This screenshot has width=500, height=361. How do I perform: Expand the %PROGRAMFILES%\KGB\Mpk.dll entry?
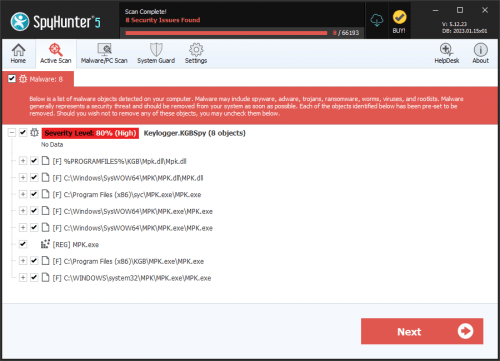(x=23, y=161)
